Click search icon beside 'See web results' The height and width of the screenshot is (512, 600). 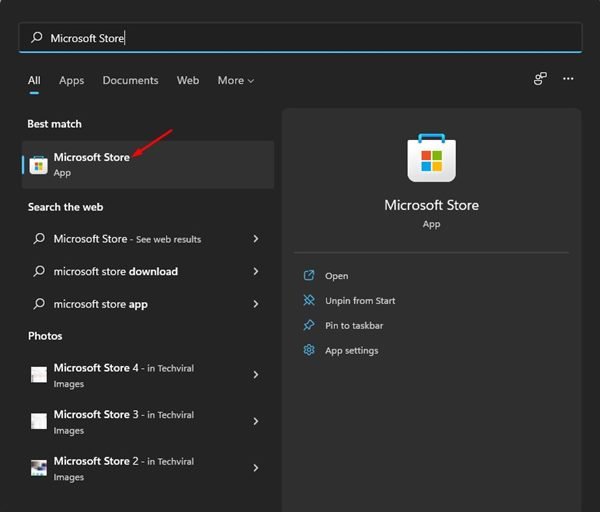coord(39,238)
